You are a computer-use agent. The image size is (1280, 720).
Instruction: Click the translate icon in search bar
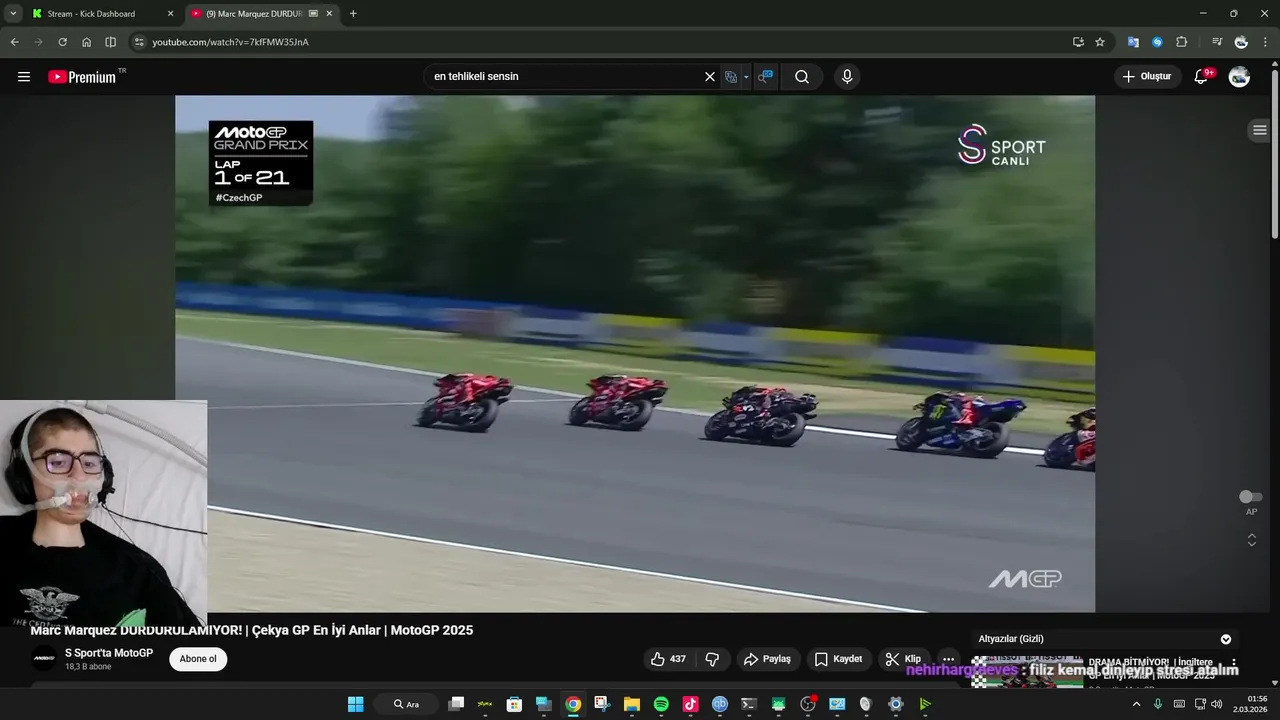[731, 76]
